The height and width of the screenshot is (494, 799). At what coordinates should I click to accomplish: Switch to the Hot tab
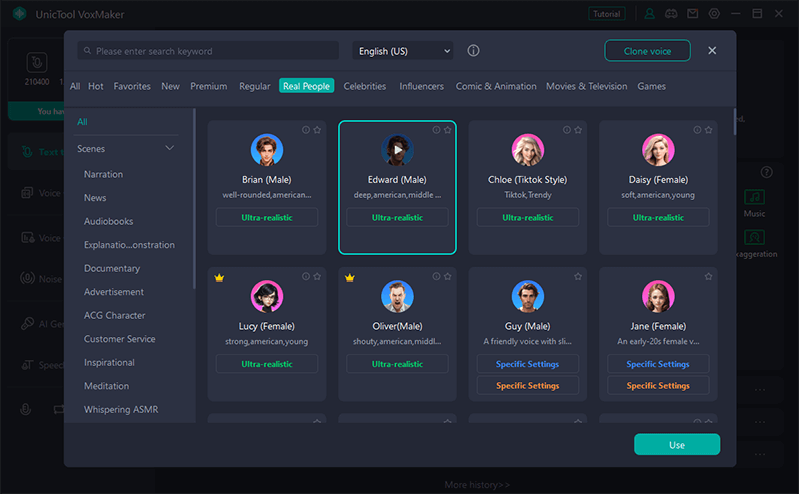96,86
